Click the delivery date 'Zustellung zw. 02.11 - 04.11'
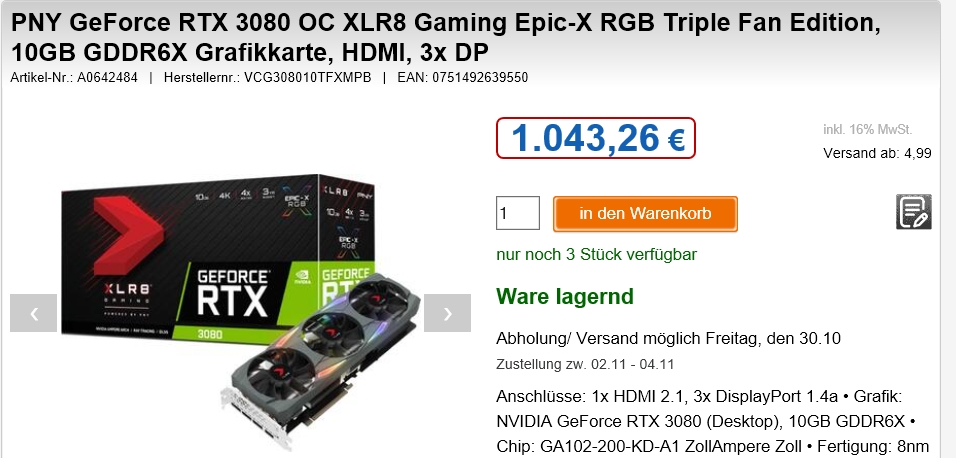The image size is (956, 458). [585, 365]
